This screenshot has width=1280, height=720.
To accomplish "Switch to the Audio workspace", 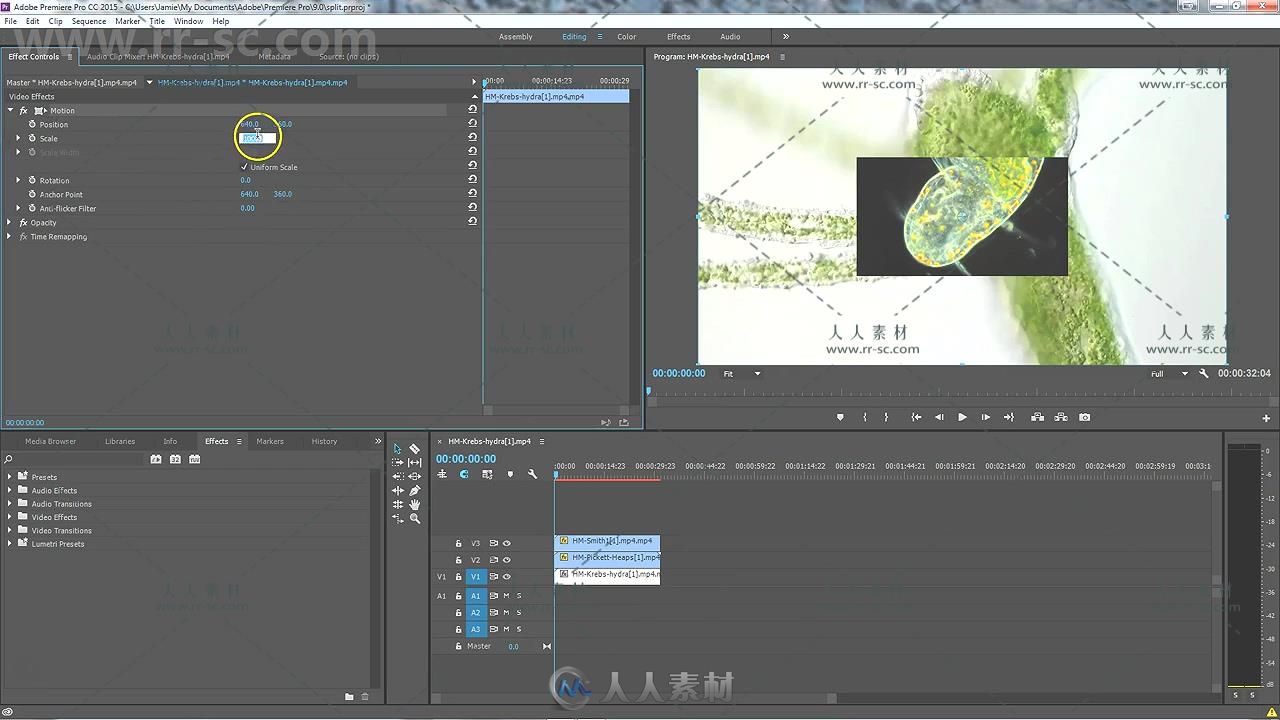I will coord(730,37).
